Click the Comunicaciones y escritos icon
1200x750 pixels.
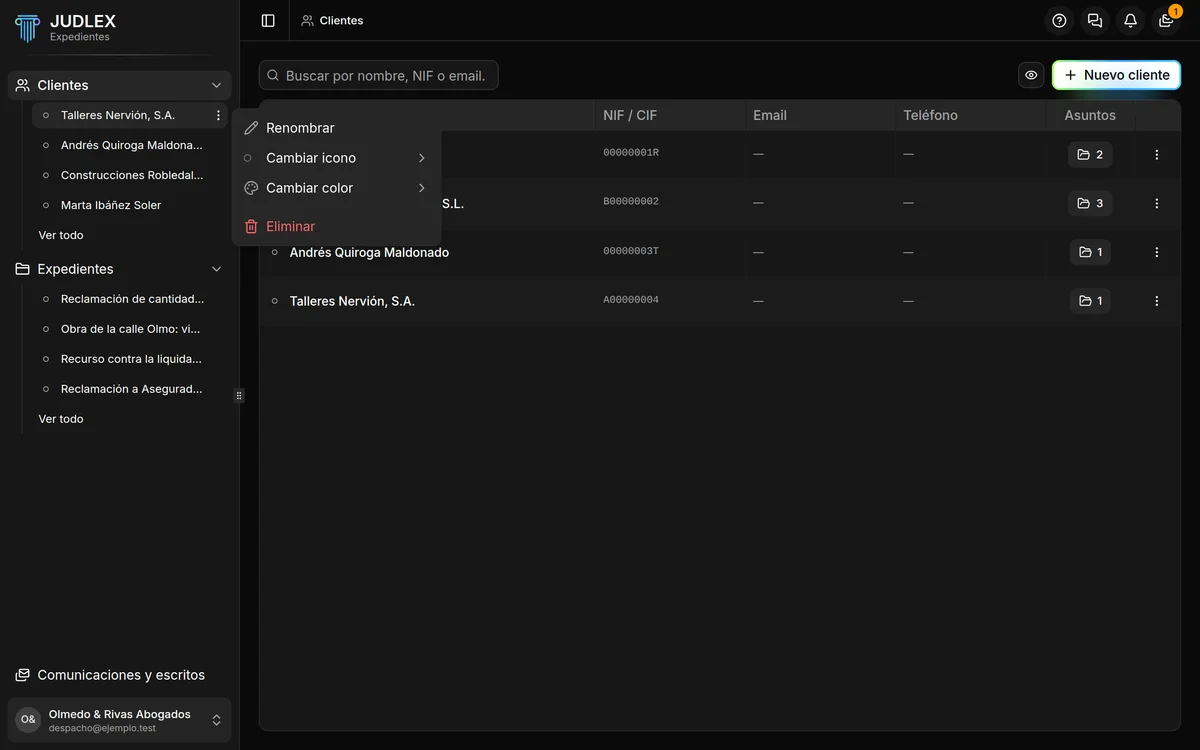[x=23, y=675]
